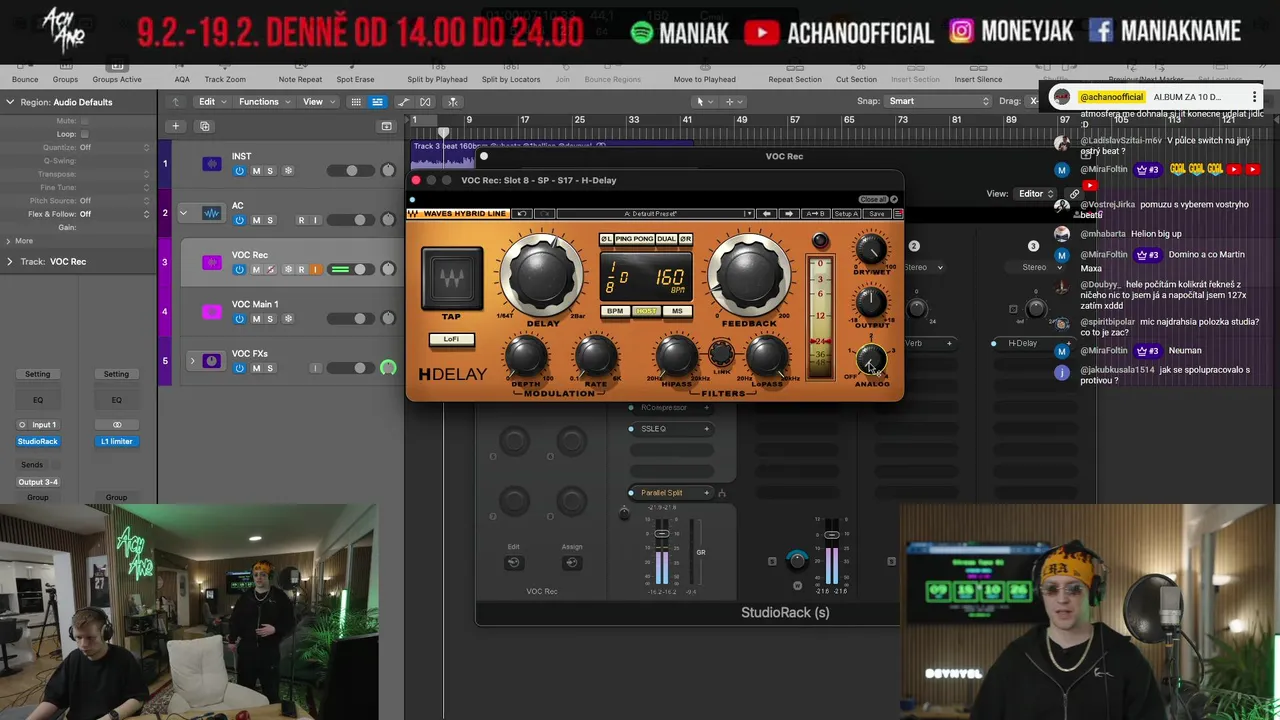The width and height of the screenshot is (1280, 720).
Task: Click the Waves undo arrow button
Action: click(x=521, y=214)
